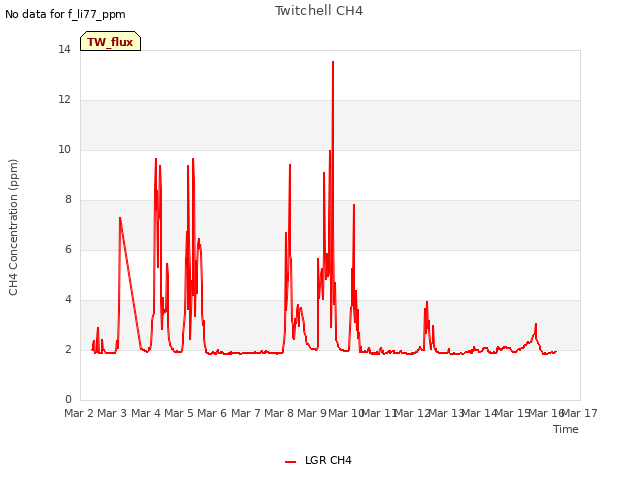640x480 pixels.
Task: Click the red LGR CH4 legend swatch
Action: click(290, 462)
